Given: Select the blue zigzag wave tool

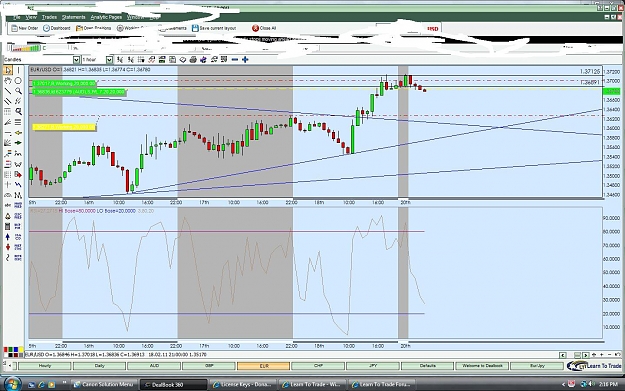Looking at the screenshot, I should click(x=18, y=185).
